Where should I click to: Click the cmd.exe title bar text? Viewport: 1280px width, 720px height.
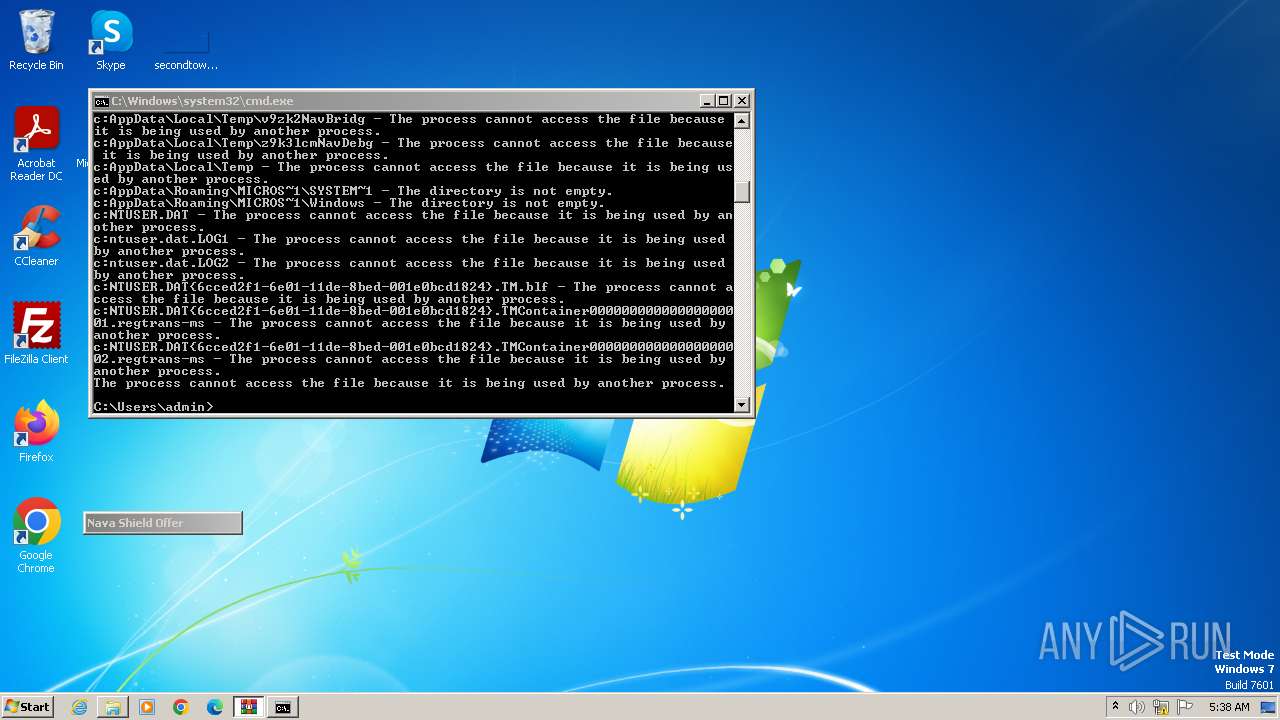pos(202,101)
